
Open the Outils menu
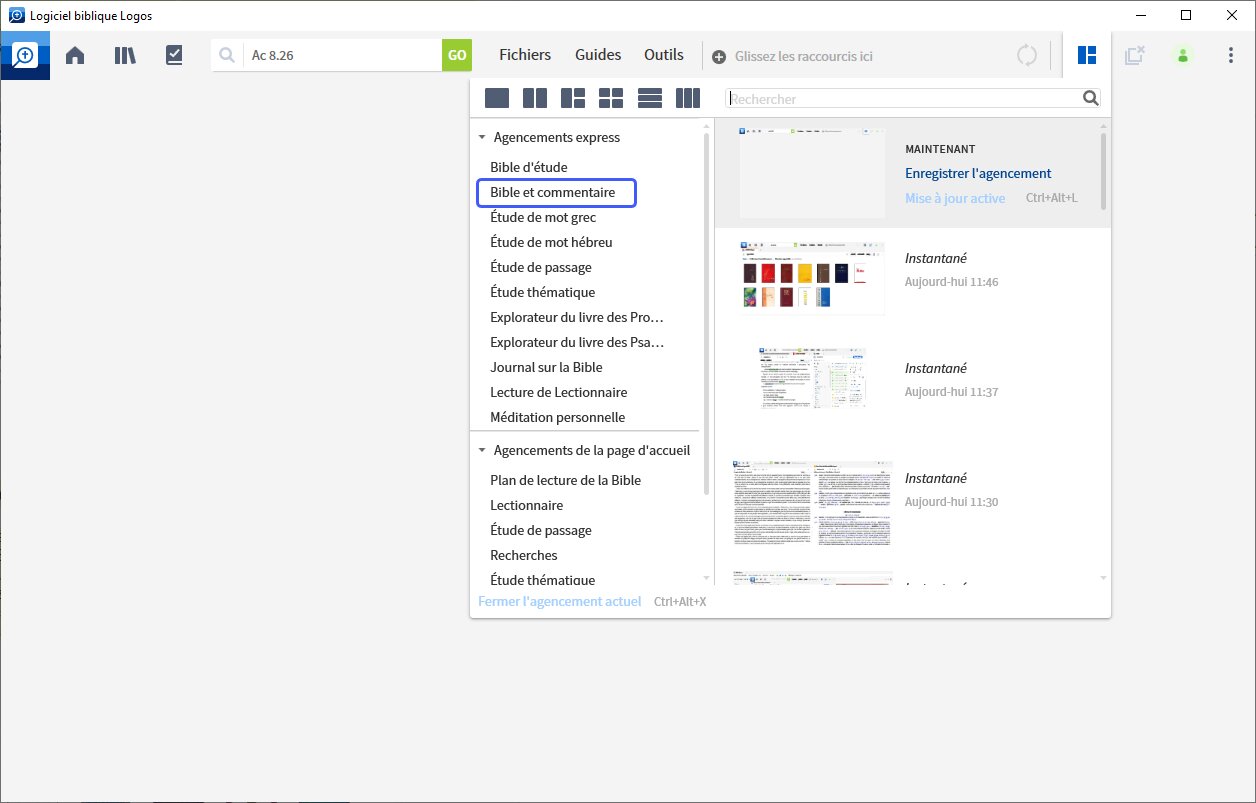664,55
